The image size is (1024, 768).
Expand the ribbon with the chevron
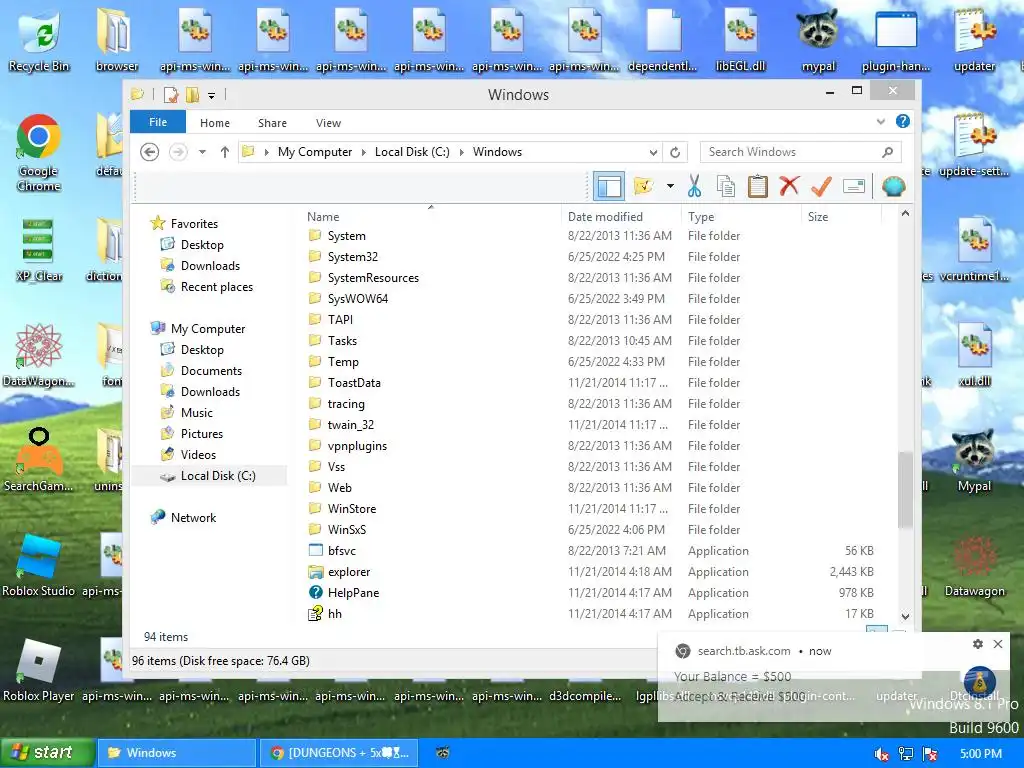[881, 121]
